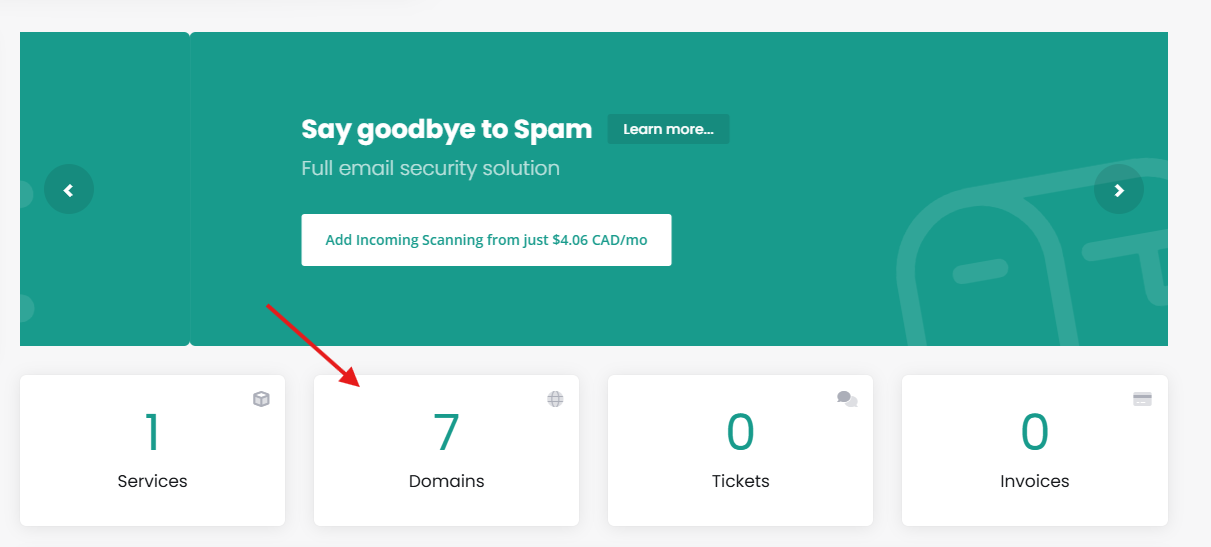The height and width of the screenshot is (547, 1211).
Task: Open the Learn more... spam link
Action: [668, 129]
